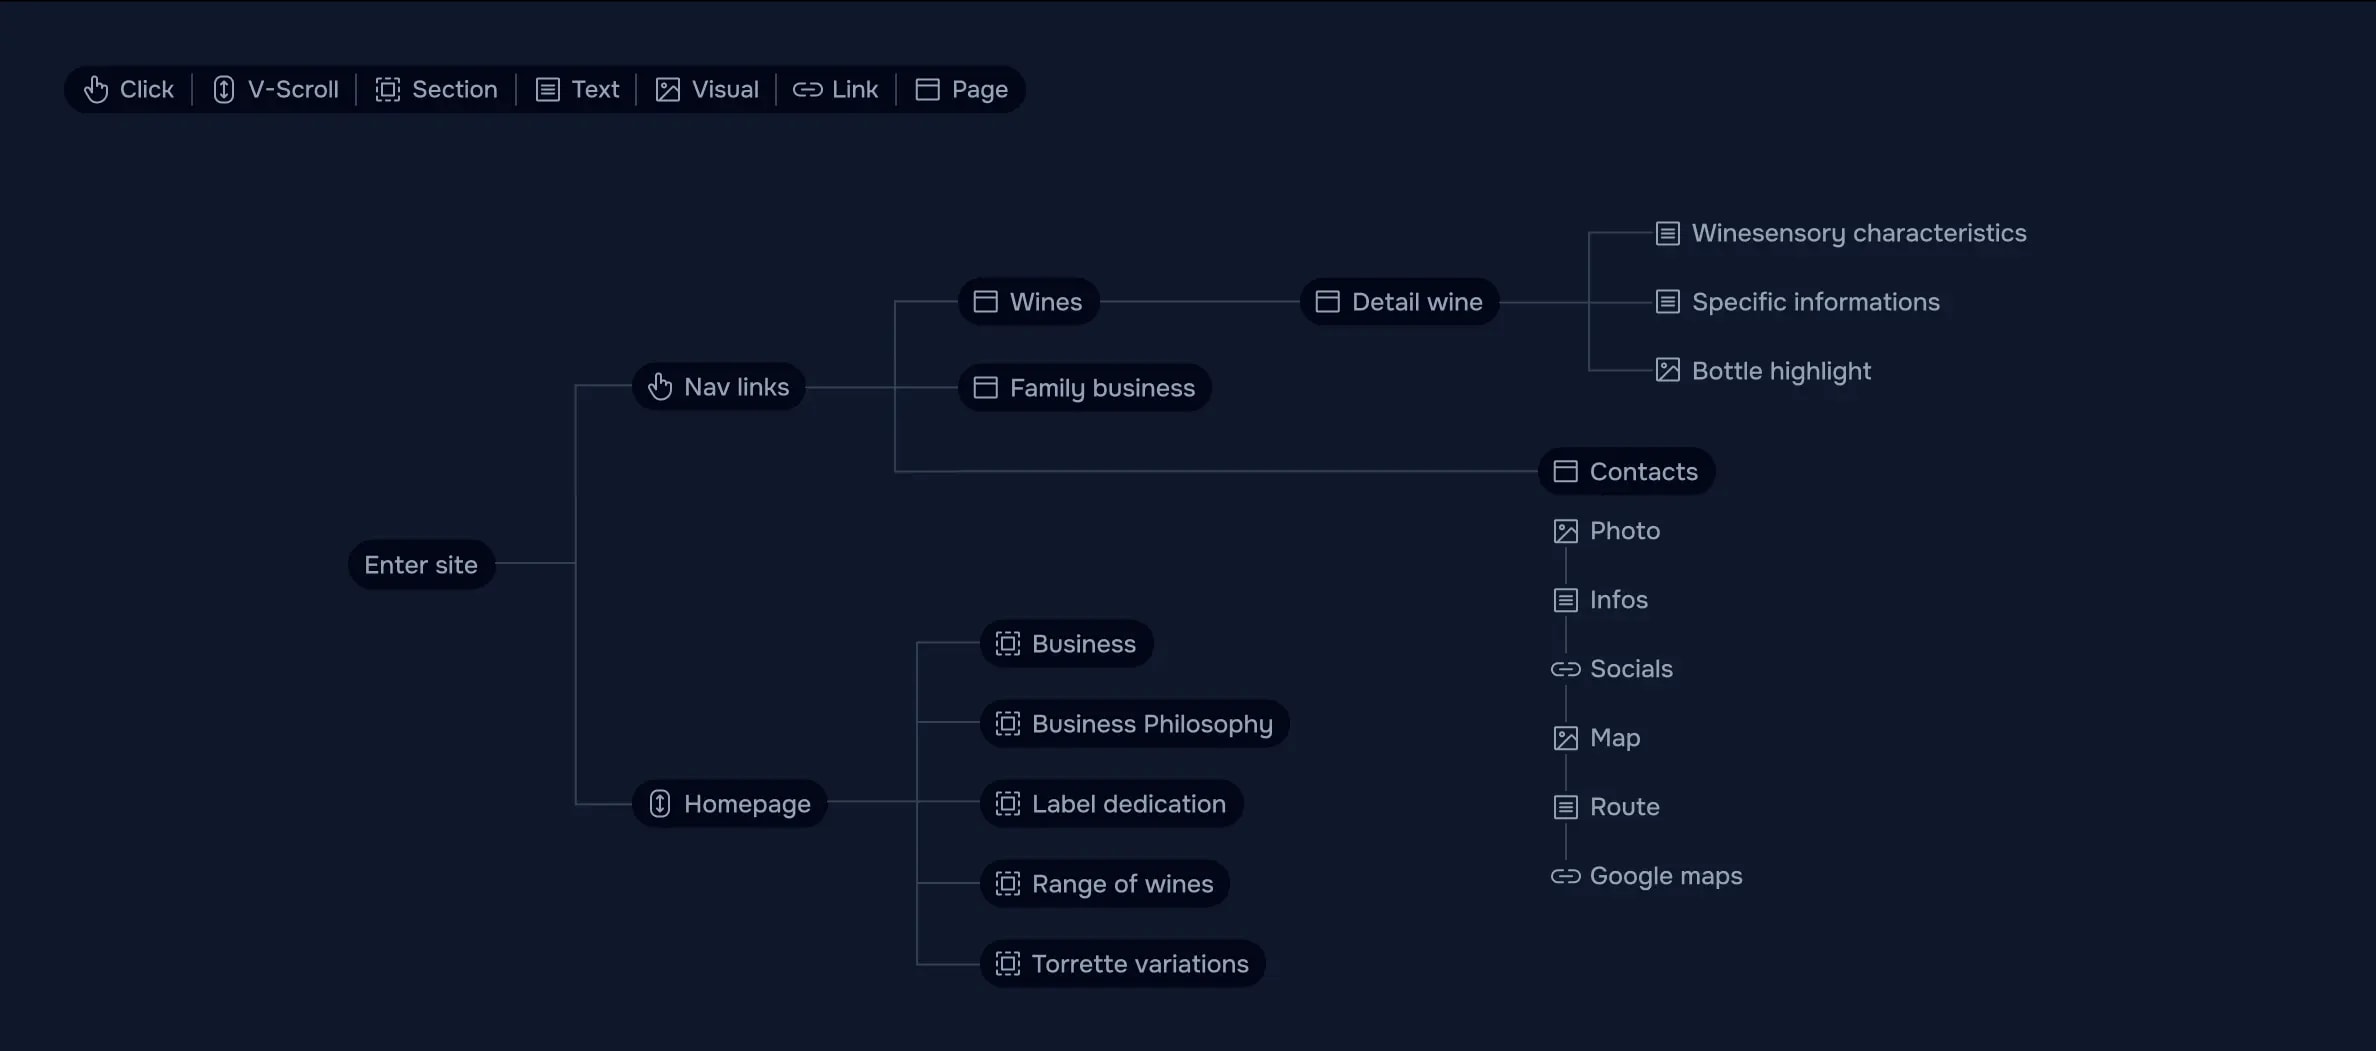Click the link icon beside Google maps
The width and height of the screenshot is (2376, 1051).
(x=1566, y=876)
